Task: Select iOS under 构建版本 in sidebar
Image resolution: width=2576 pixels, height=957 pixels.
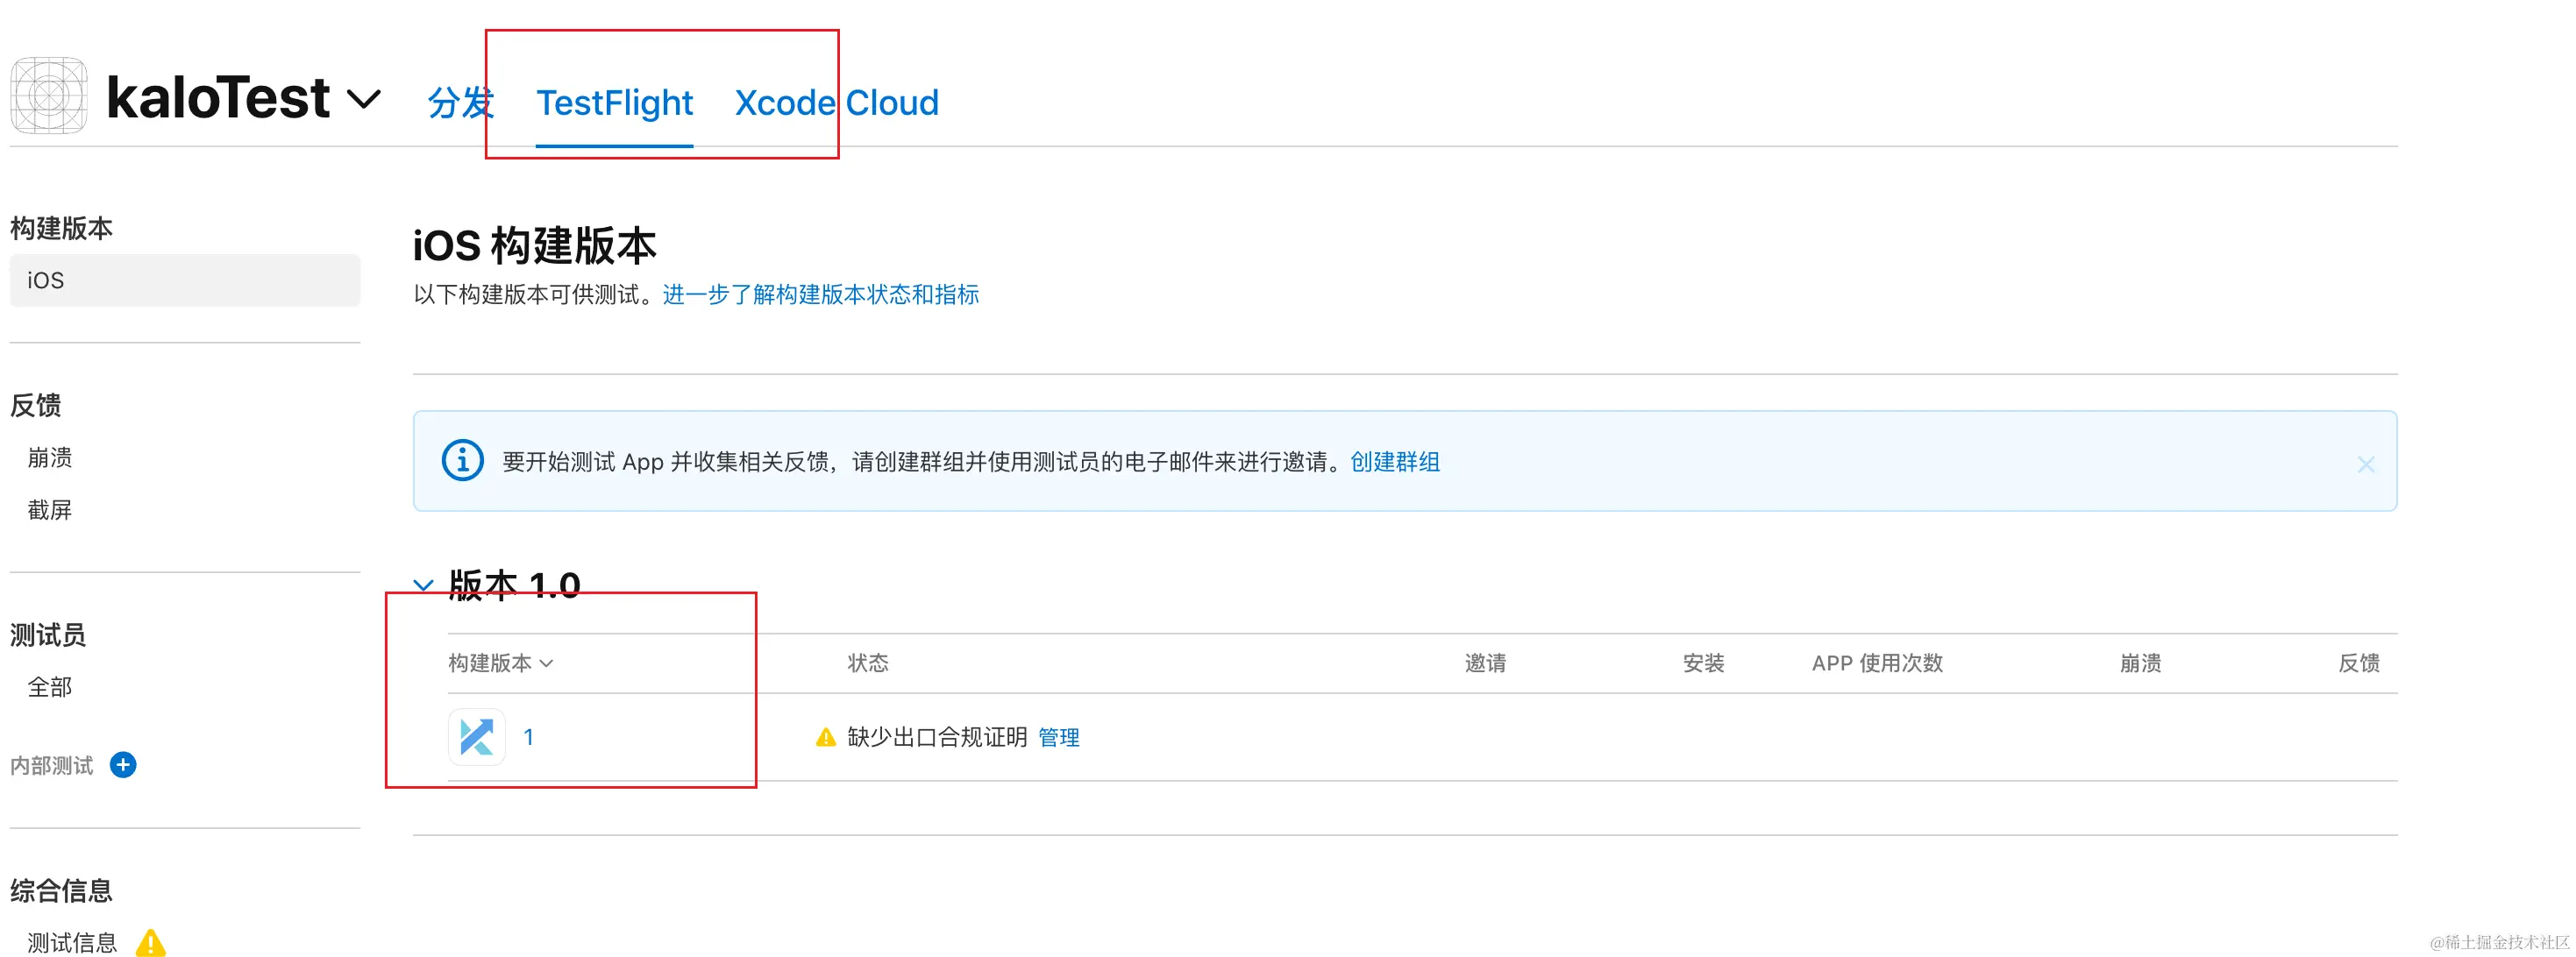Action: click(185, 280)
